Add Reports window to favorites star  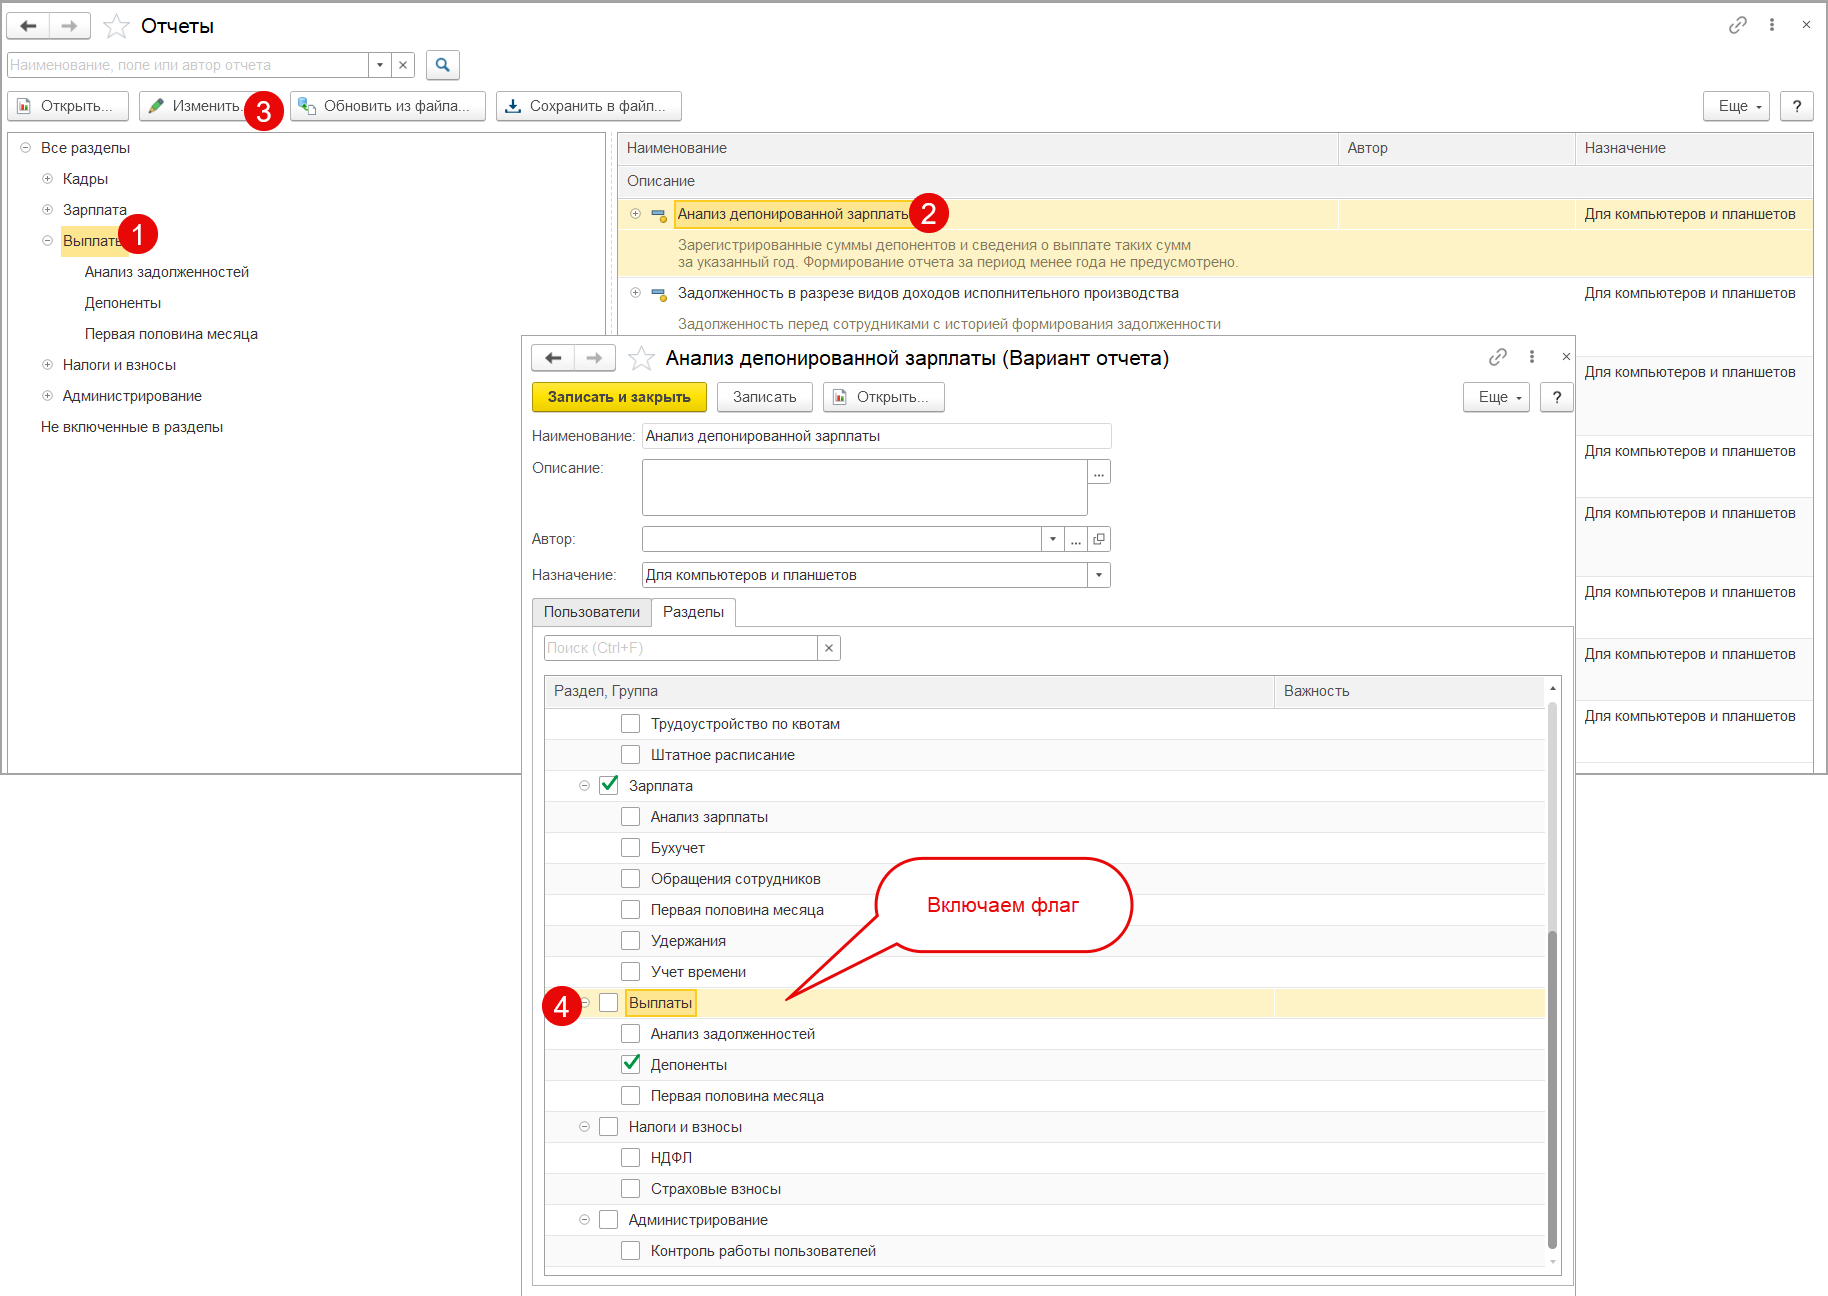(117, 26)
